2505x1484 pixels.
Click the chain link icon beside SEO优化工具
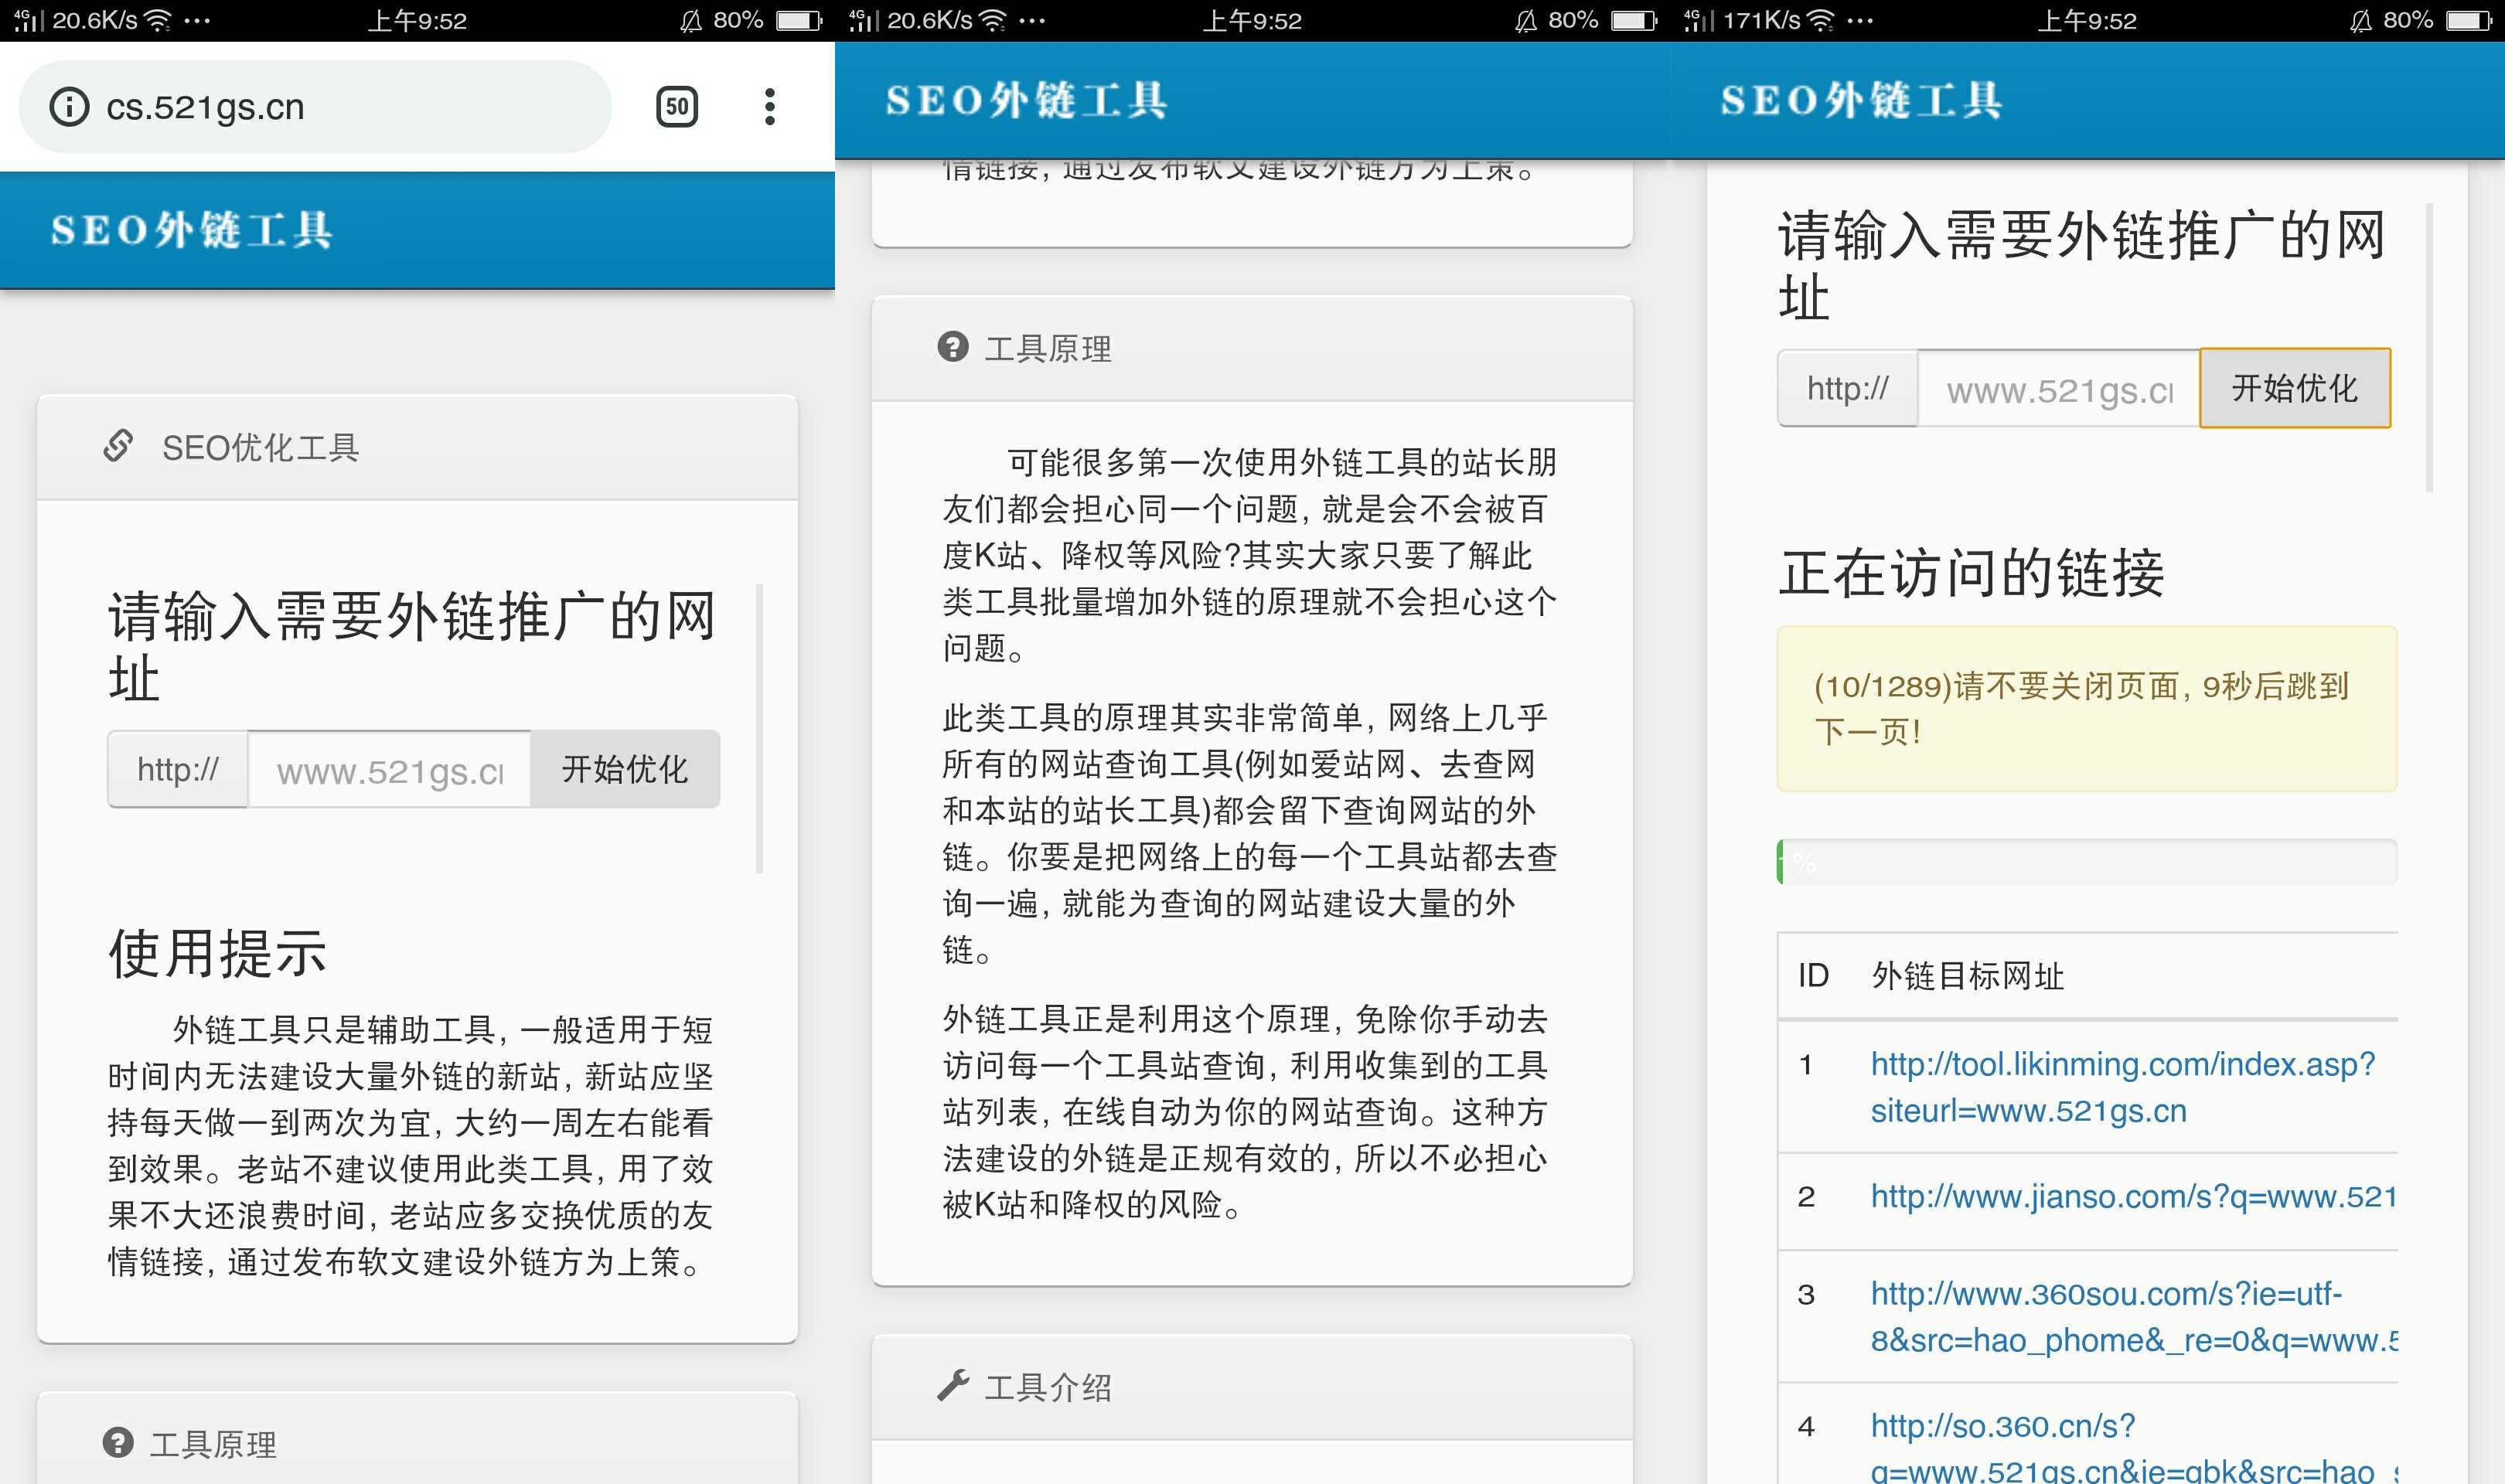click(x=118, y=446)
